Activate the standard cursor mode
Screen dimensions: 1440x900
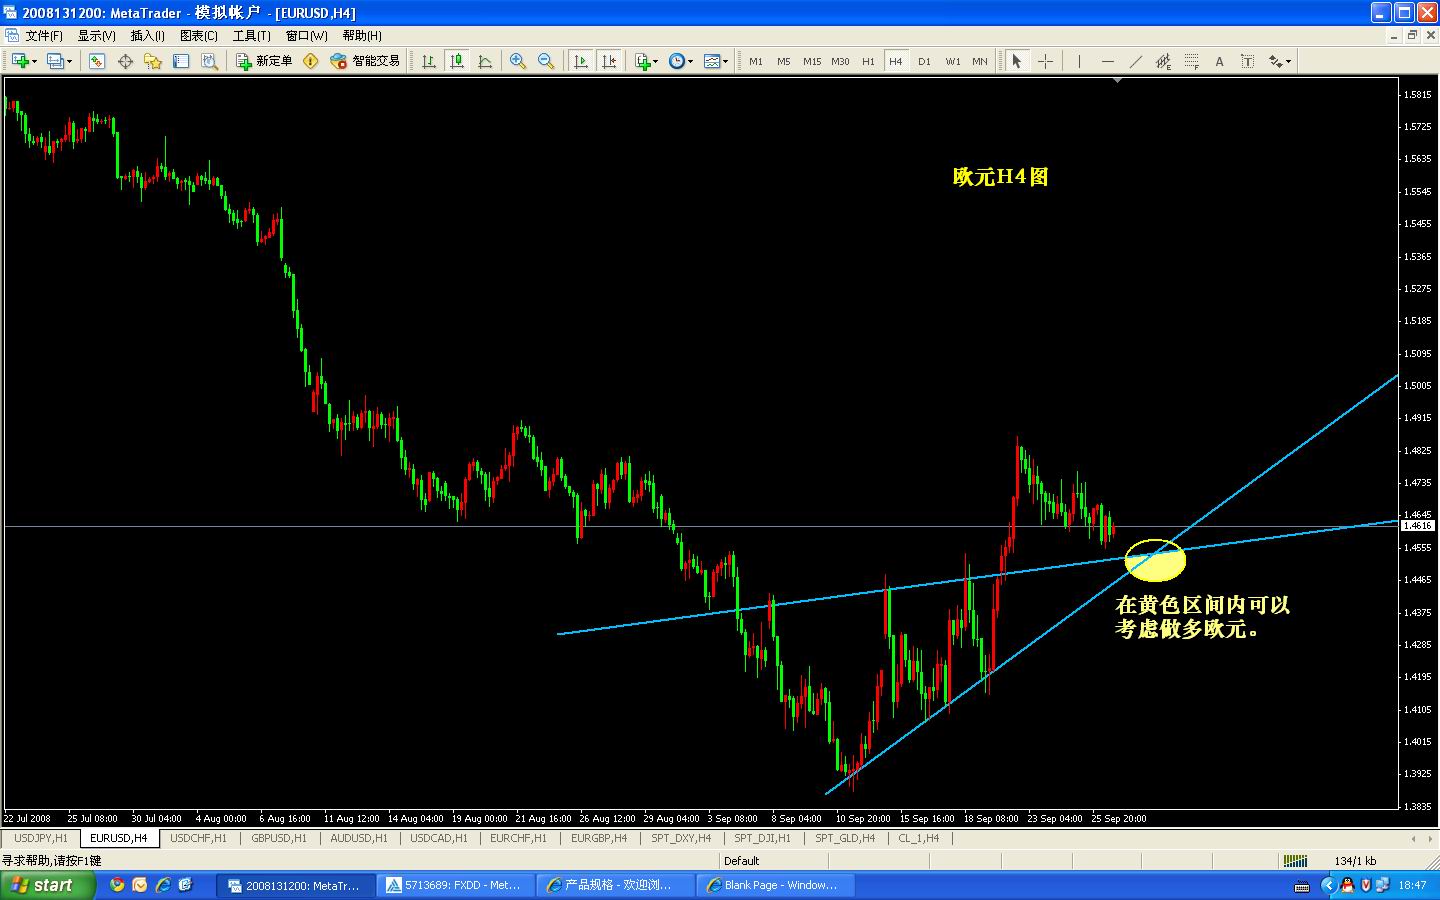point(1017,61)
